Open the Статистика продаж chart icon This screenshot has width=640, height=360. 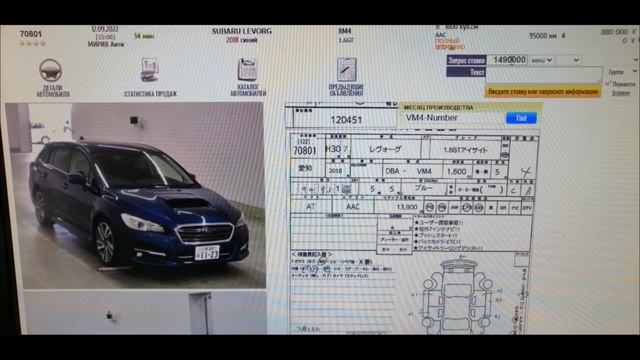[150, 70]
